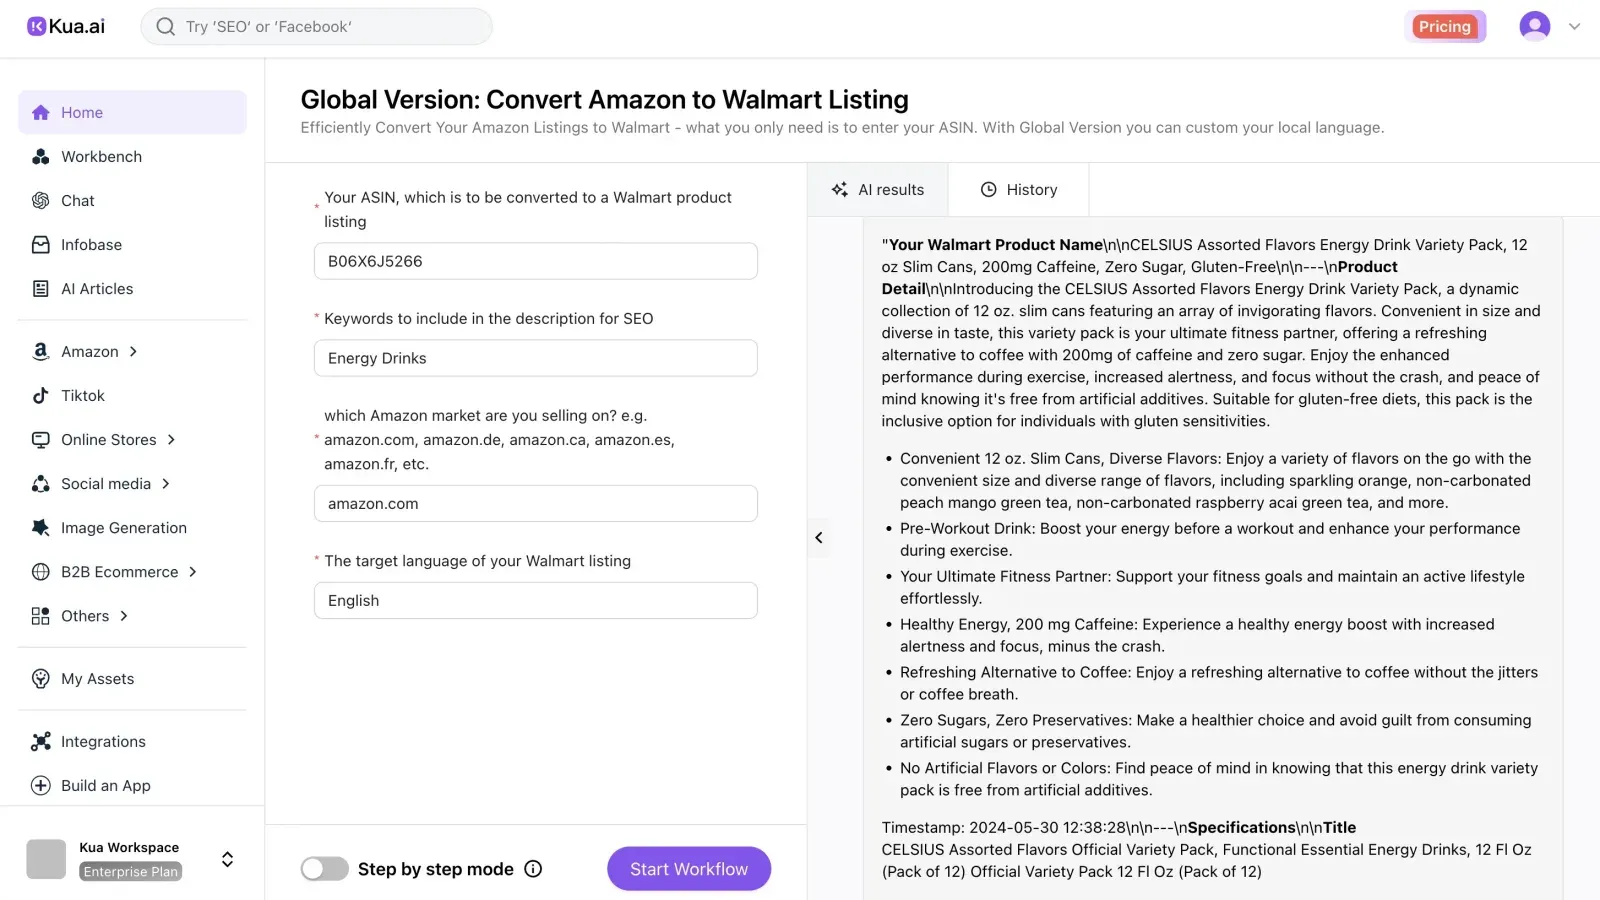Open the Workbench sidebar icon
This screenshot has width=1600, height=900.
point(41,157)
